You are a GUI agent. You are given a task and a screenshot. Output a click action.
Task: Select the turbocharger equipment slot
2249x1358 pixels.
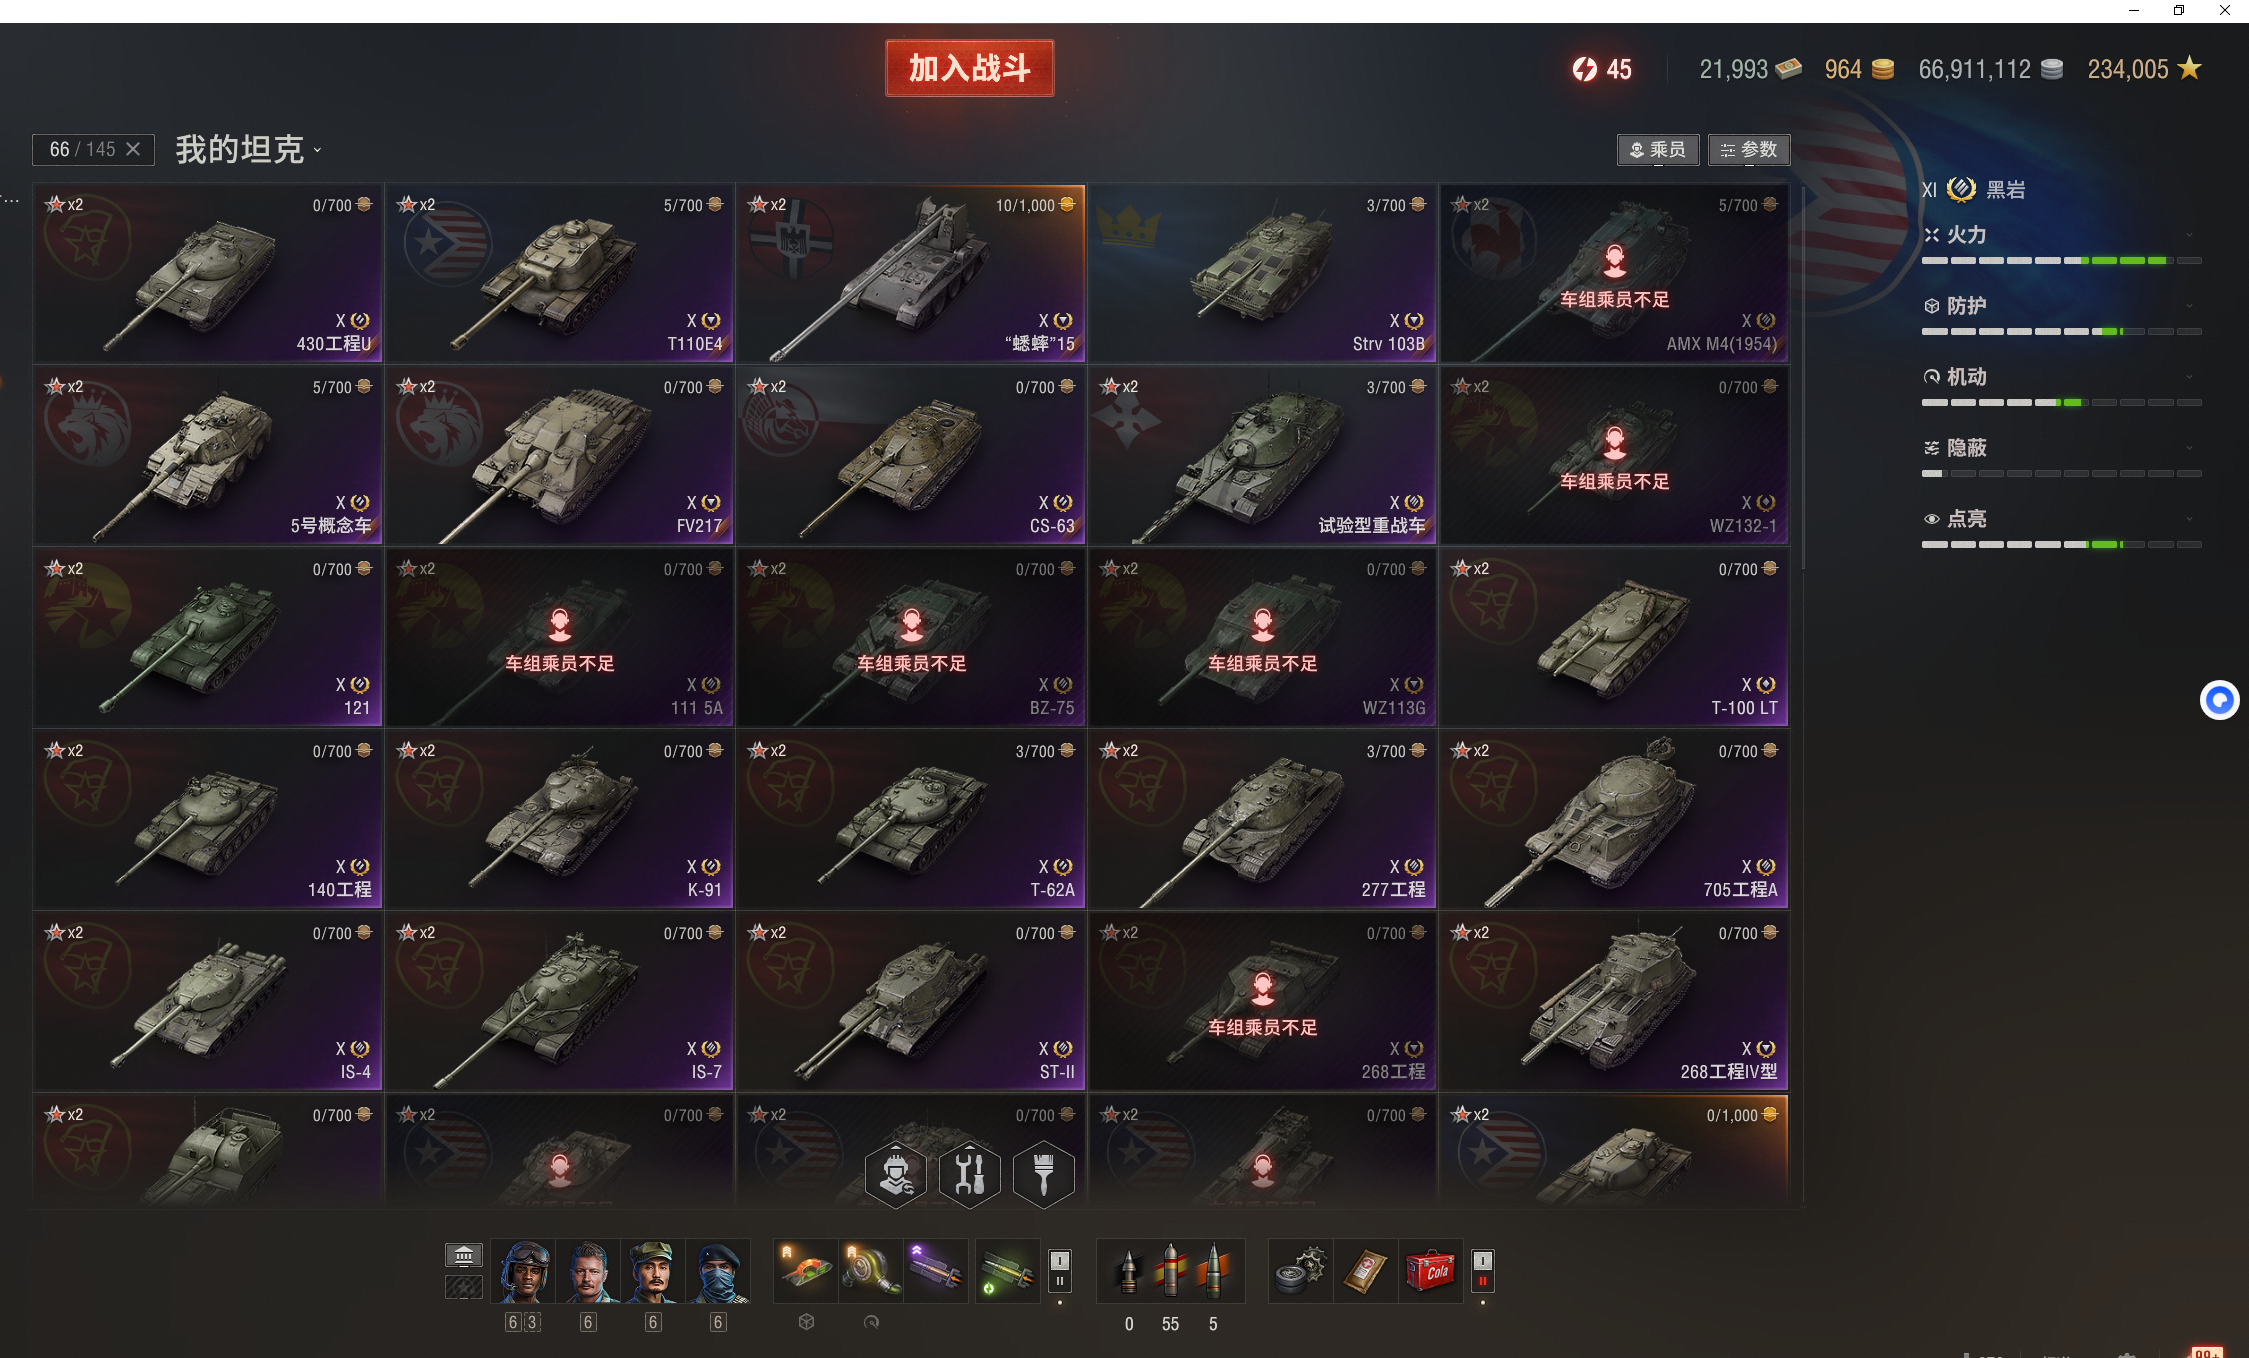tap(871, 1271)
